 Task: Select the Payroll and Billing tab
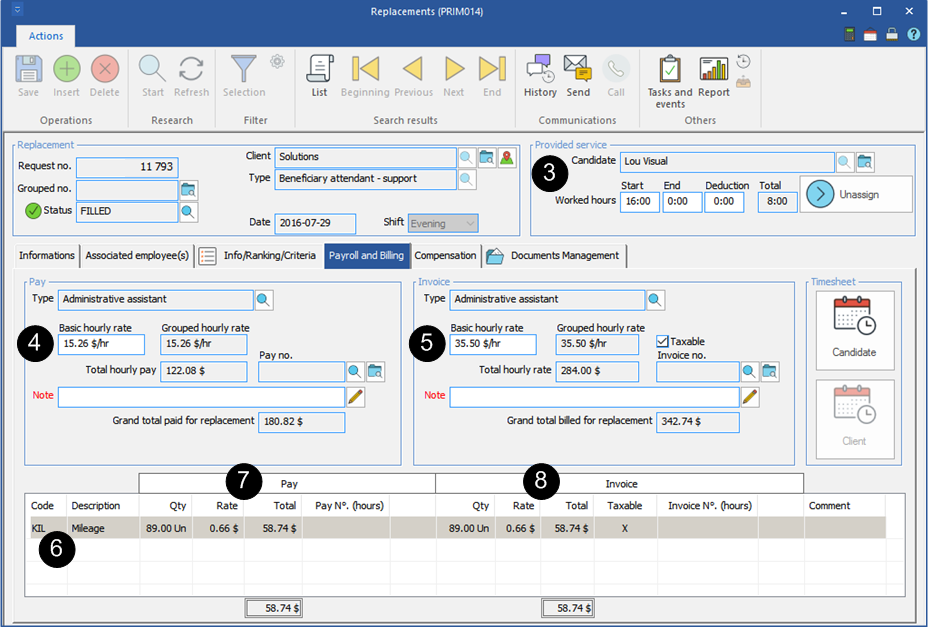(366, 256)
